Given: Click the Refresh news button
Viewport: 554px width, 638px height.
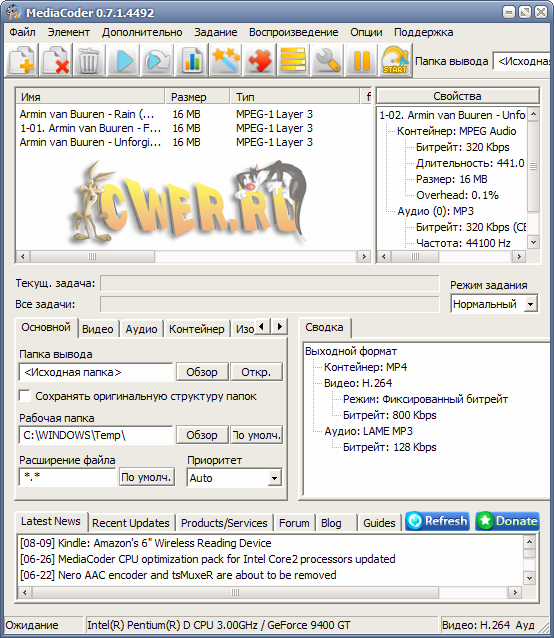Looking at the screenshot, I should coord(438,521).
